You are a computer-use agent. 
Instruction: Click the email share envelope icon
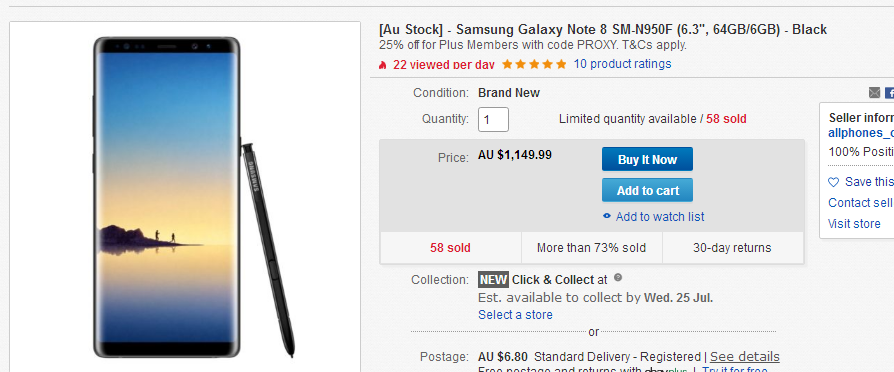click(874, 93)
